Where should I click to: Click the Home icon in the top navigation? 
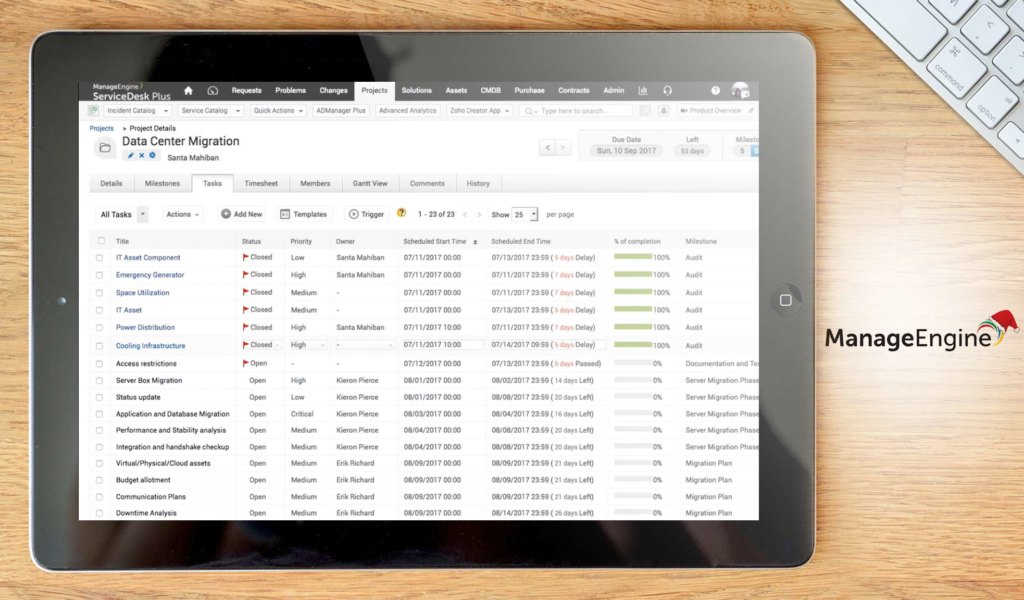coord(188,91)
